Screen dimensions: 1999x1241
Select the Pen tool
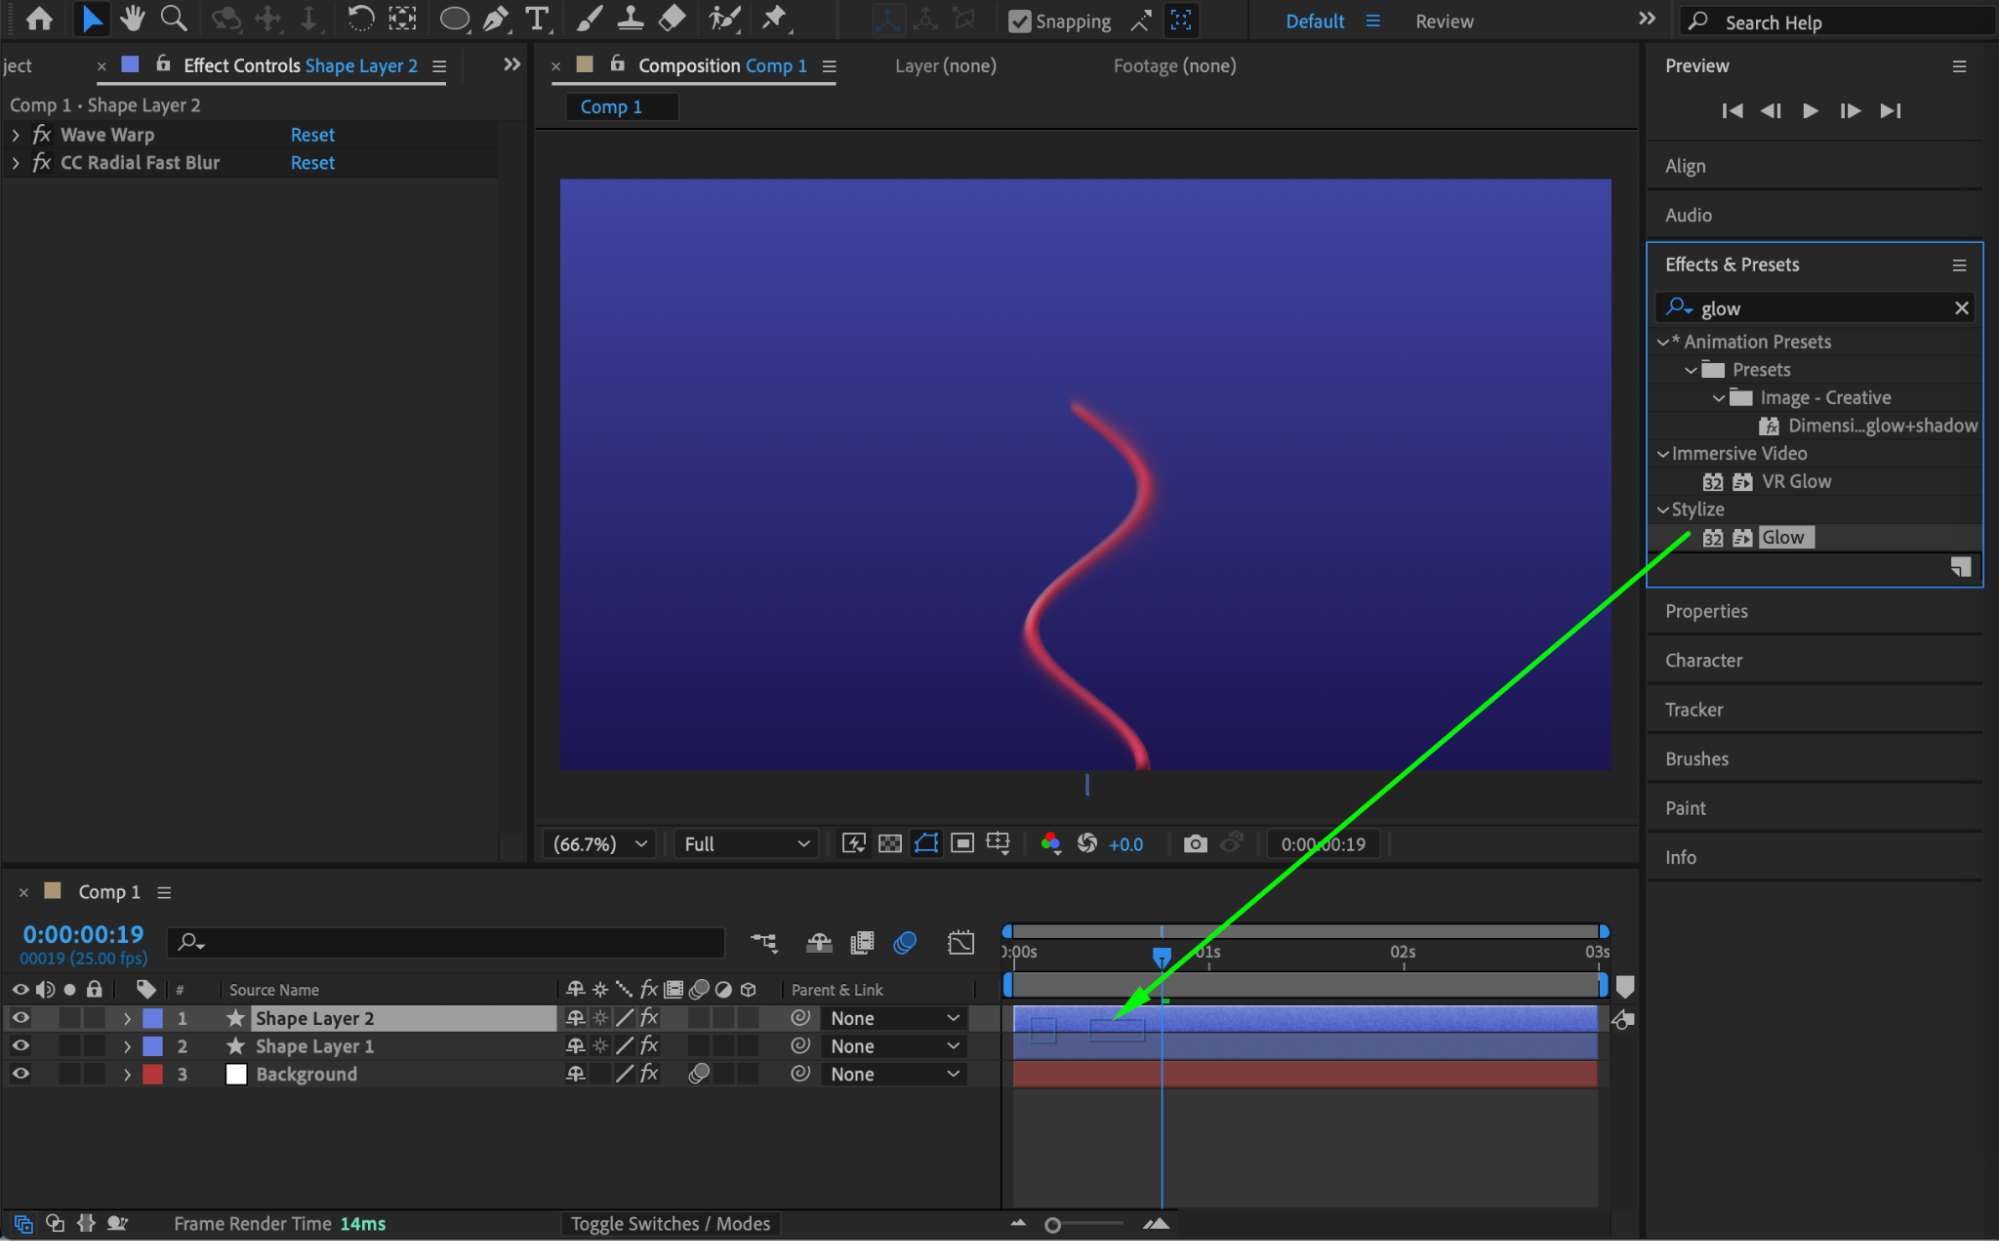pyautogui.click(x=496, y=19)
